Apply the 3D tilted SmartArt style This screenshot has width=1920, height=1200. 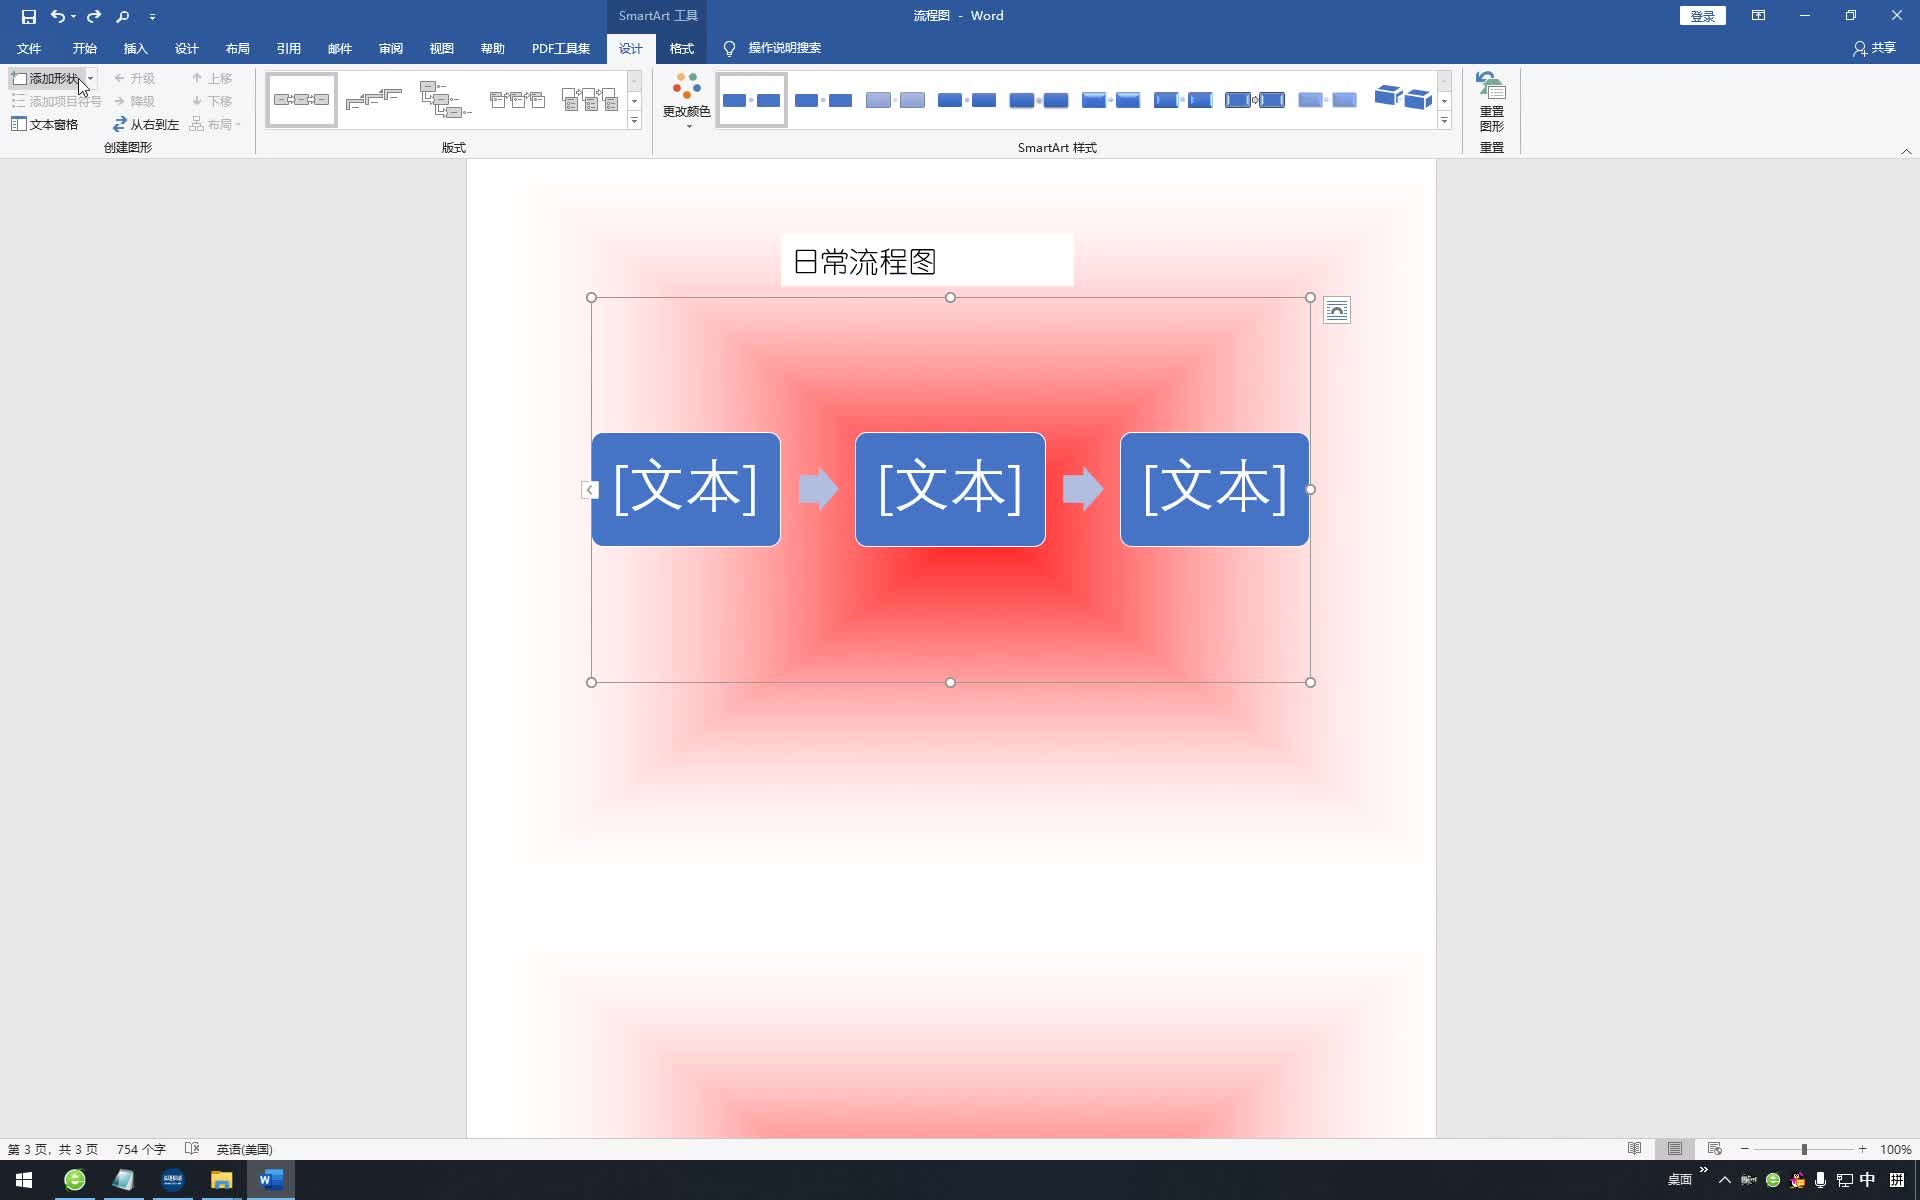pyautogui.click(x=1402, y=98)
